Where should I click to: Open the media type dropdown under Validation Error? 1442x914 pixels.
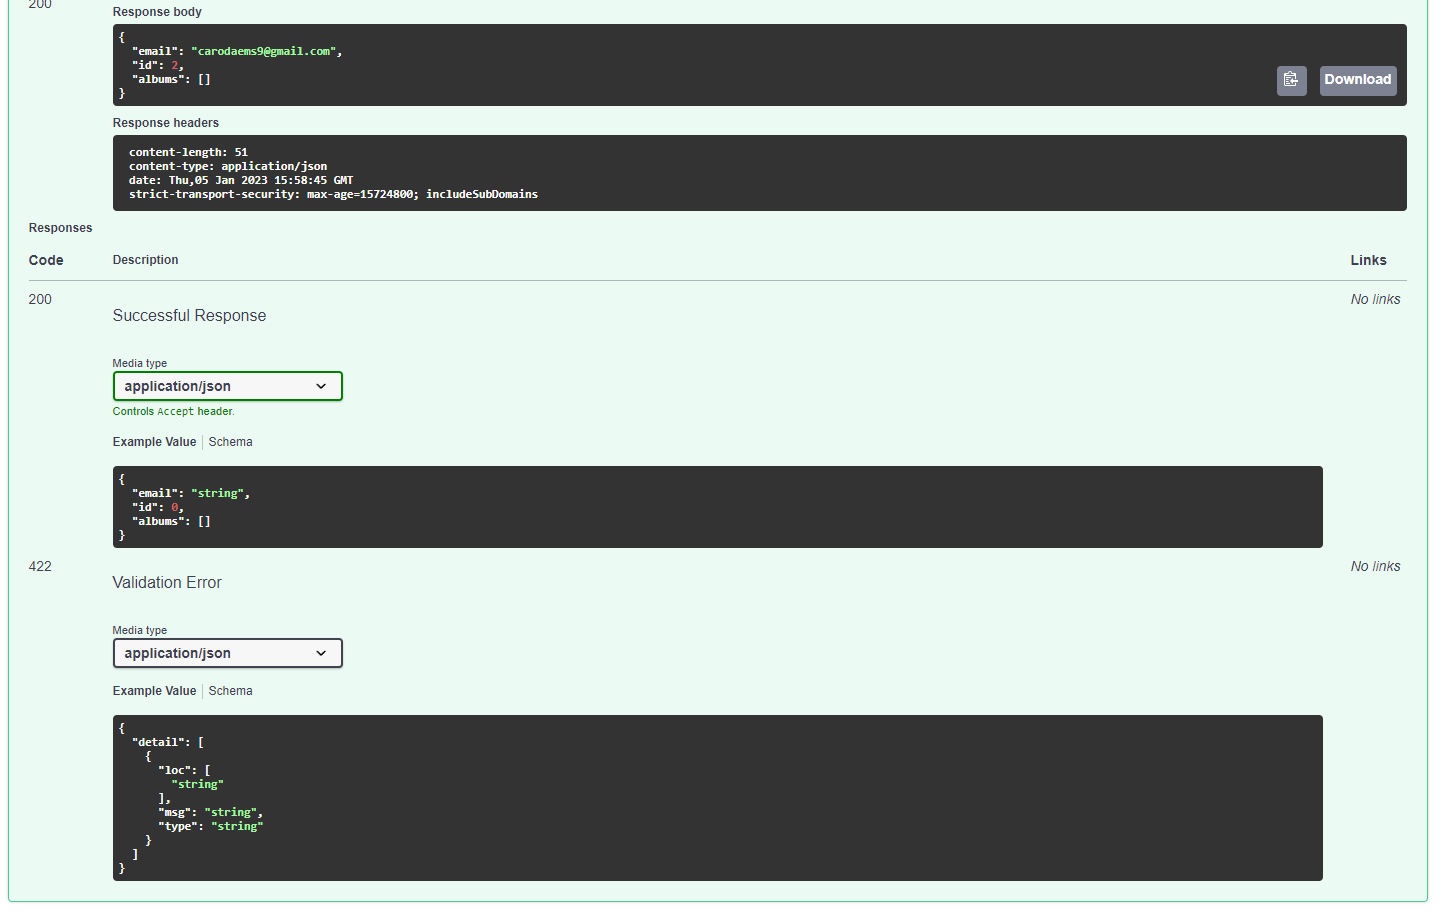click(x=227, y=652)
